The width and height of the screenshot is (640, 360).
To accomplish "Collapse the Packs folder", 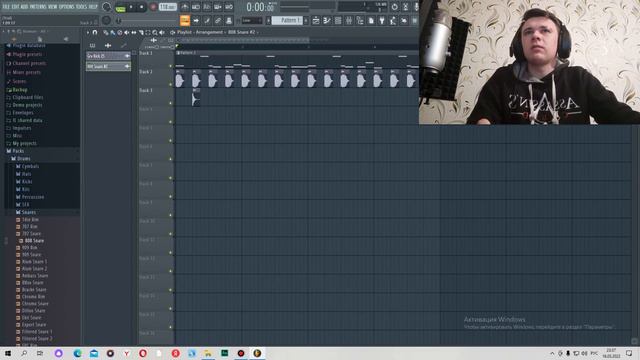I will click(18, 151).
